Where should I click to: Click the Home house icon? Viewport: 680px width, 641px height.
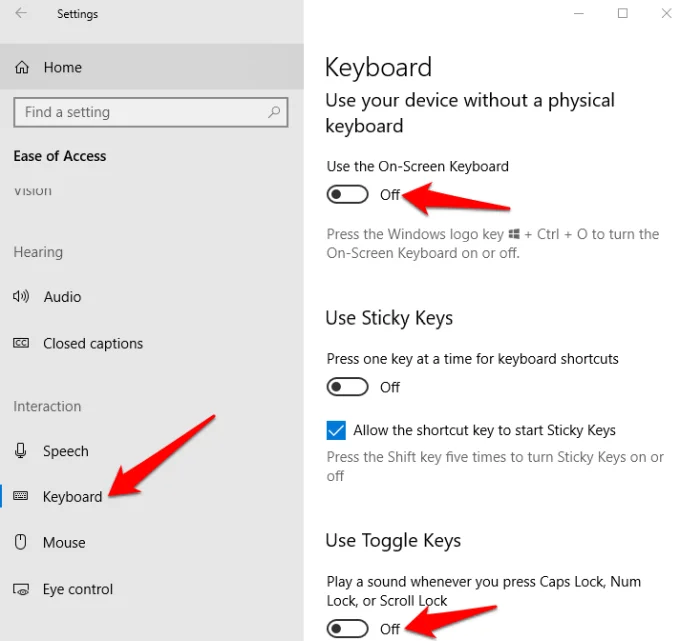pos(22,68)
